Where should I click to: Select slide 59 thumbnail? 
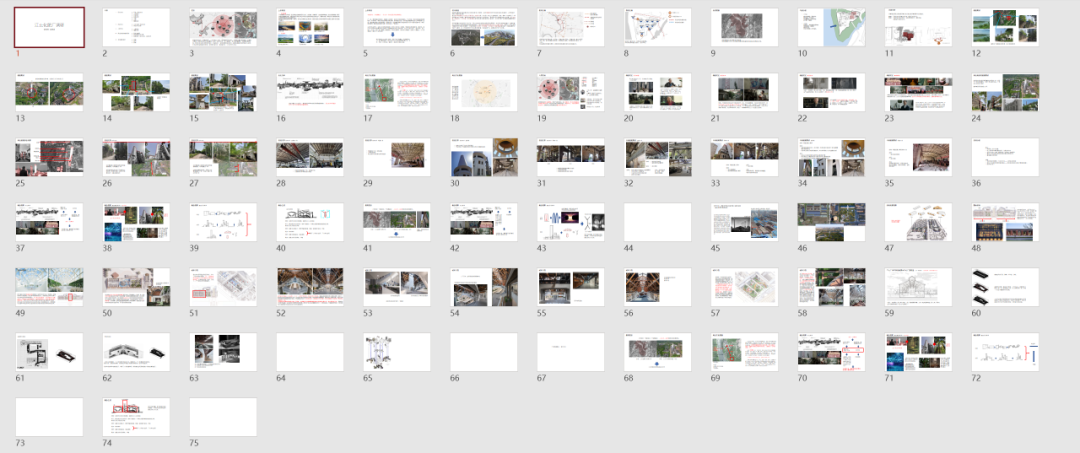(x=919, y=287)
